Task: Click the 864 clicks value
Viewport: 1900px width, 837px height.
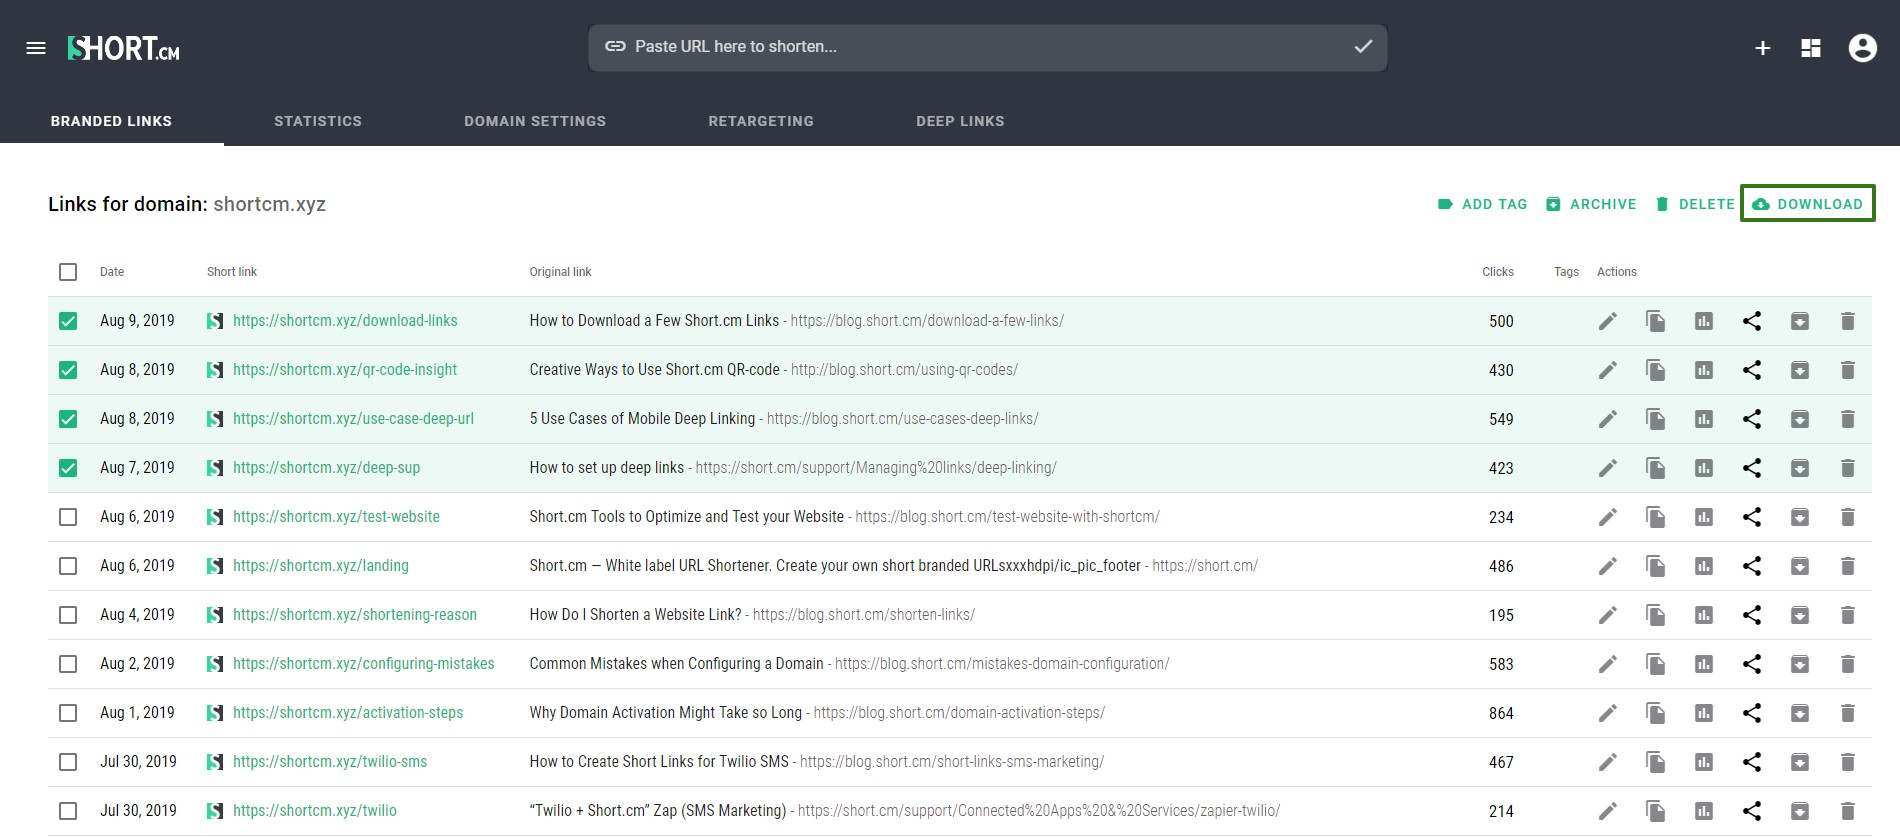Action: [1501, 713]
